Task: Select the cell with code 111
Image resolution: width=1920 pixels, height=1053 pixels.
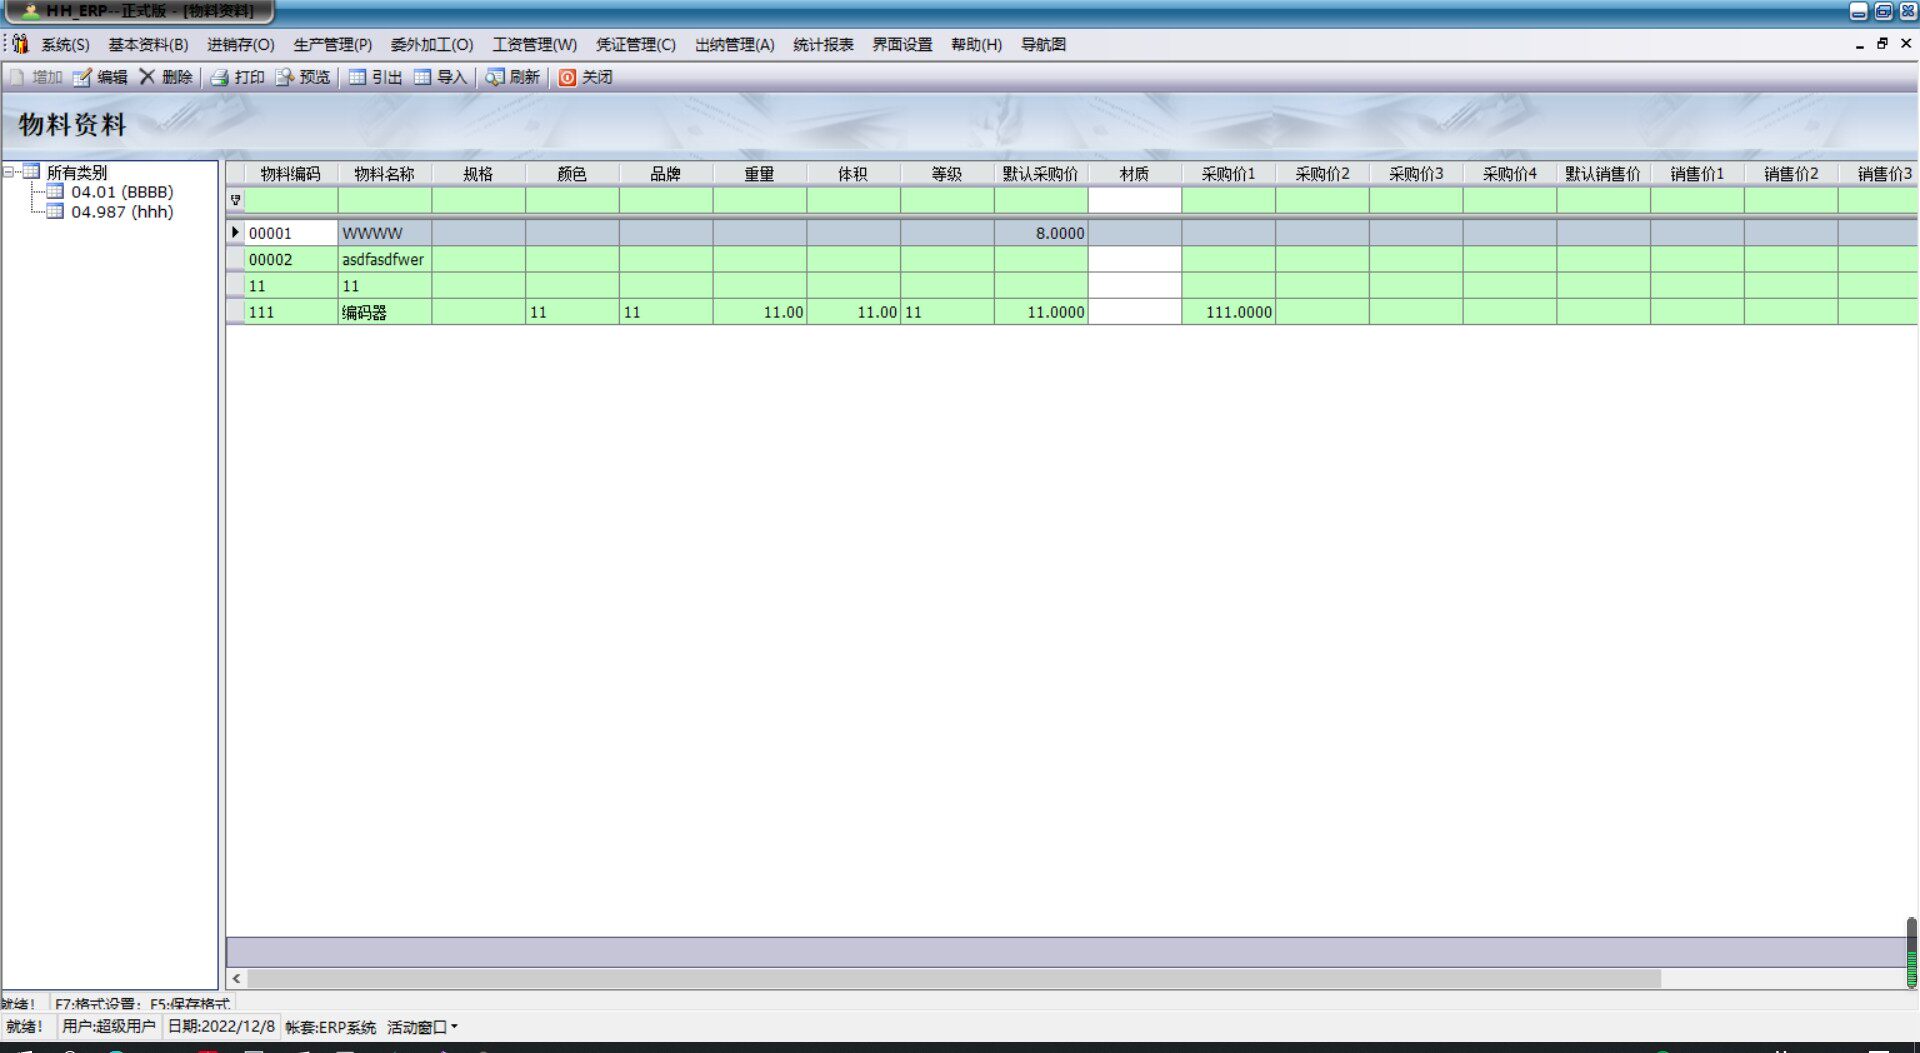Action: (x=291, y=312)
